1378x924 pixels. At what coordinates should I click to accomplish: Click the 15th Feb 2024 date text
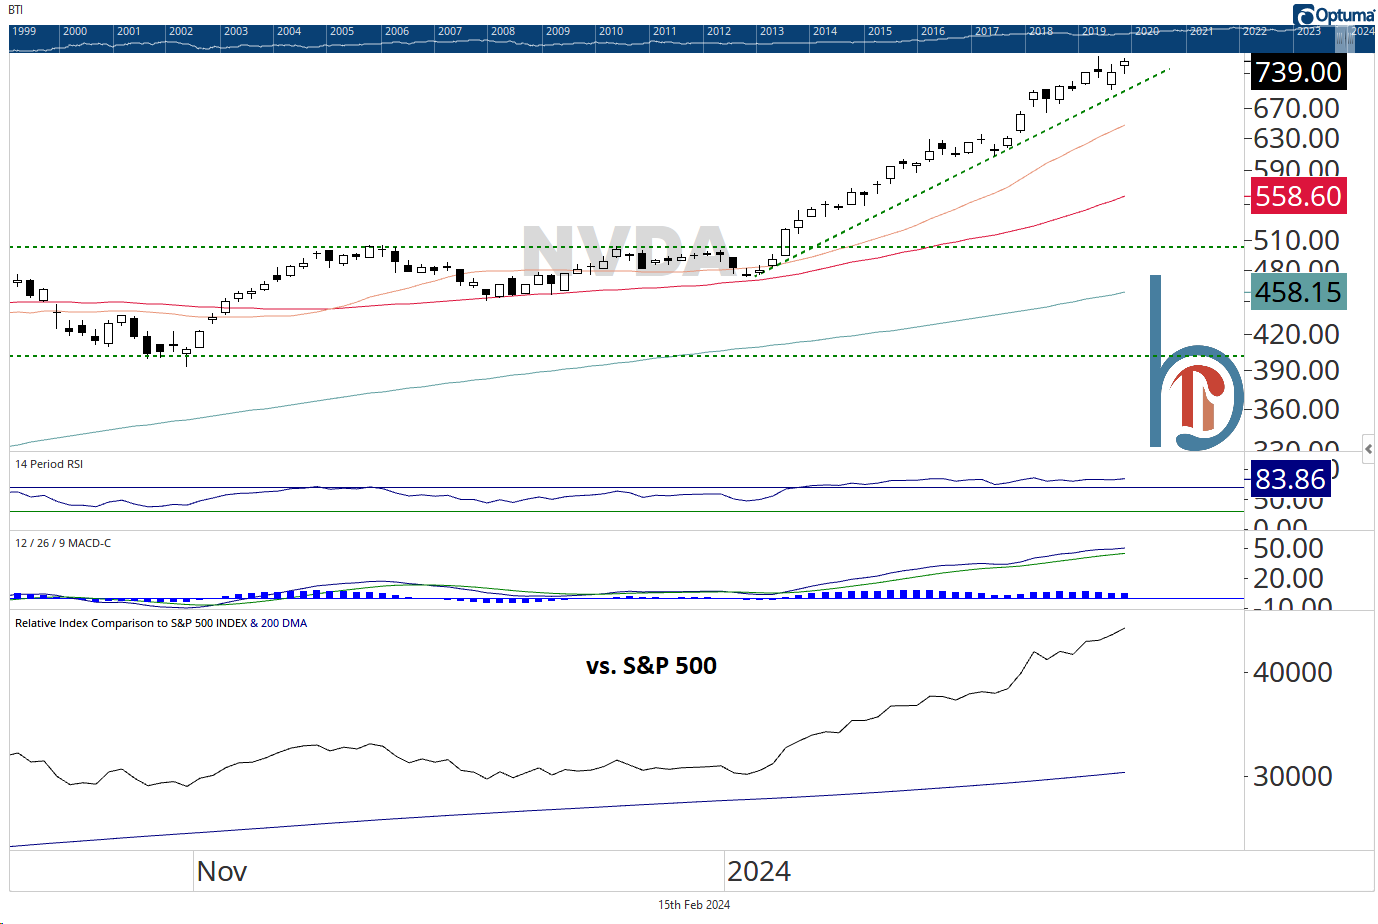[x=694, y=905]
